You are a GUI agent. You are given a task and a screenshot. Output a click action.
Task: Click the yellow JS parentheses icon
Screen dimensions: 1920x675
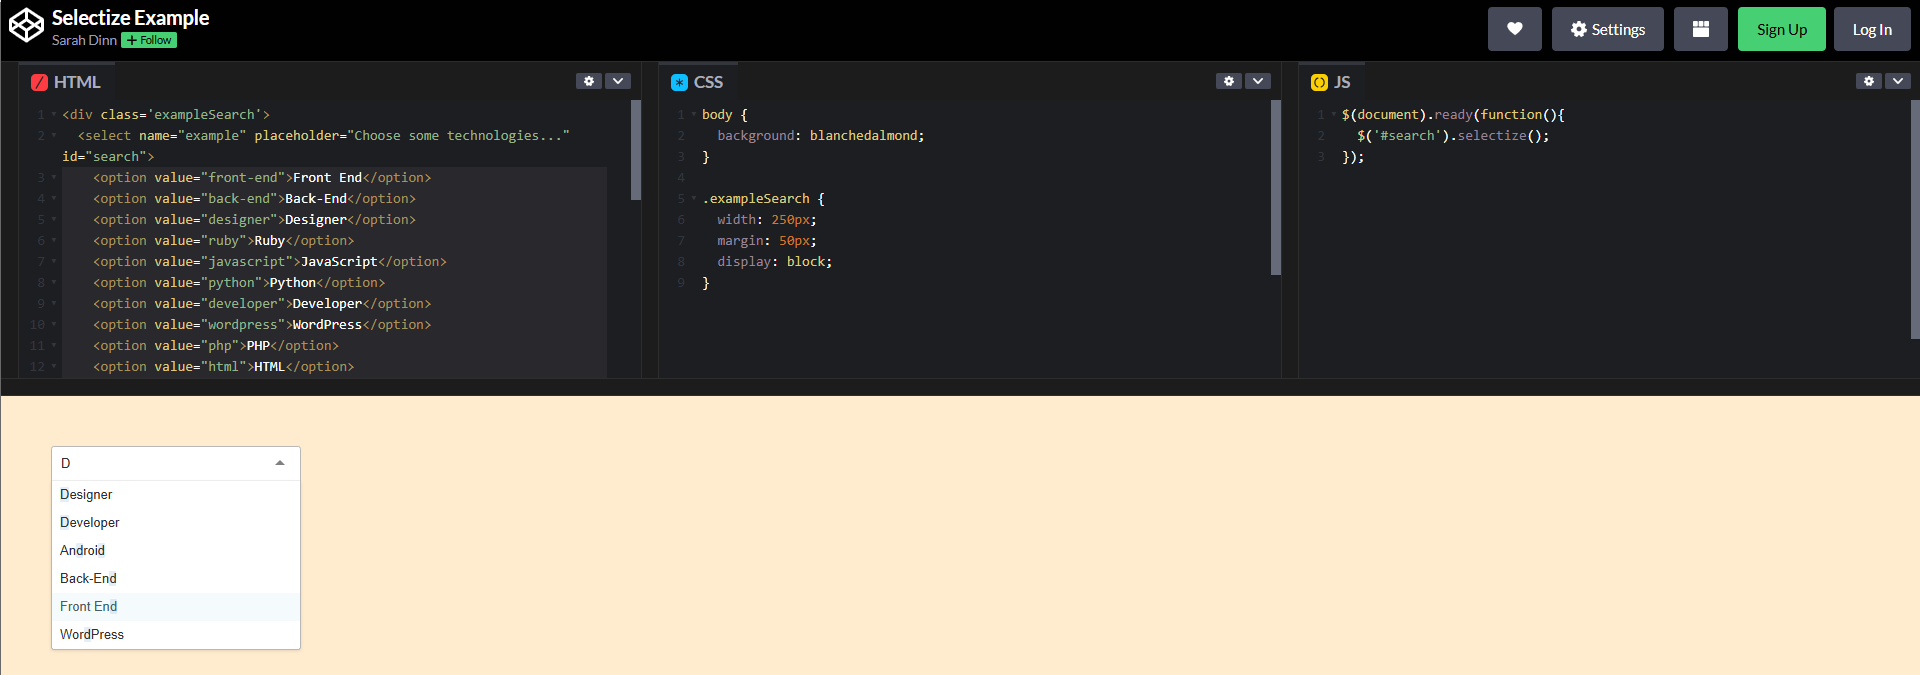1319,83
